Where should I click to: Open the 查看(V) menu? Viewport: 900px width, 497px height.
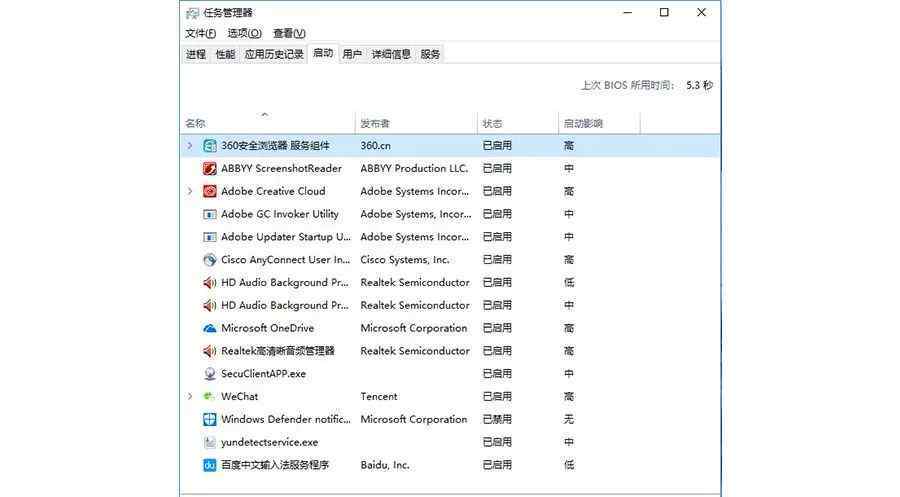[x=289, y=33]
